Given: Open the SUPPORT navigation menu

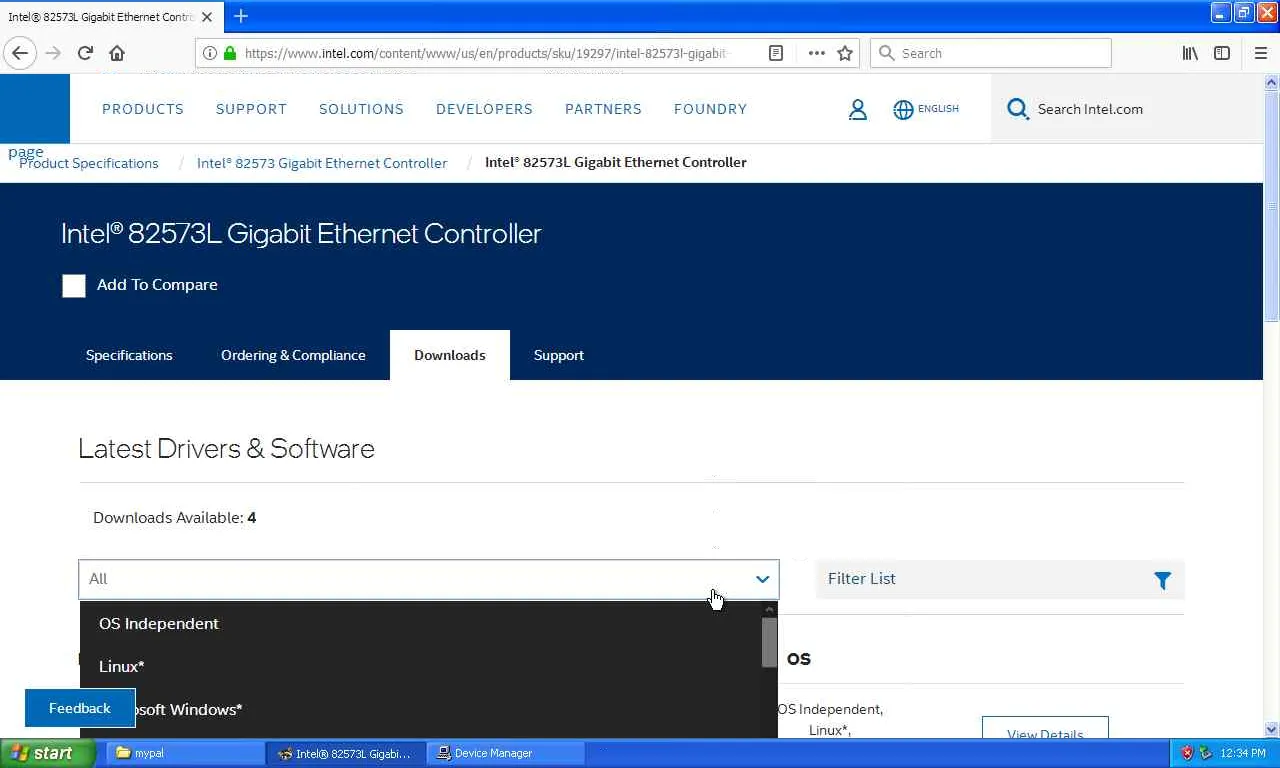Looking at the screenshot, I should tap(251, 109).
